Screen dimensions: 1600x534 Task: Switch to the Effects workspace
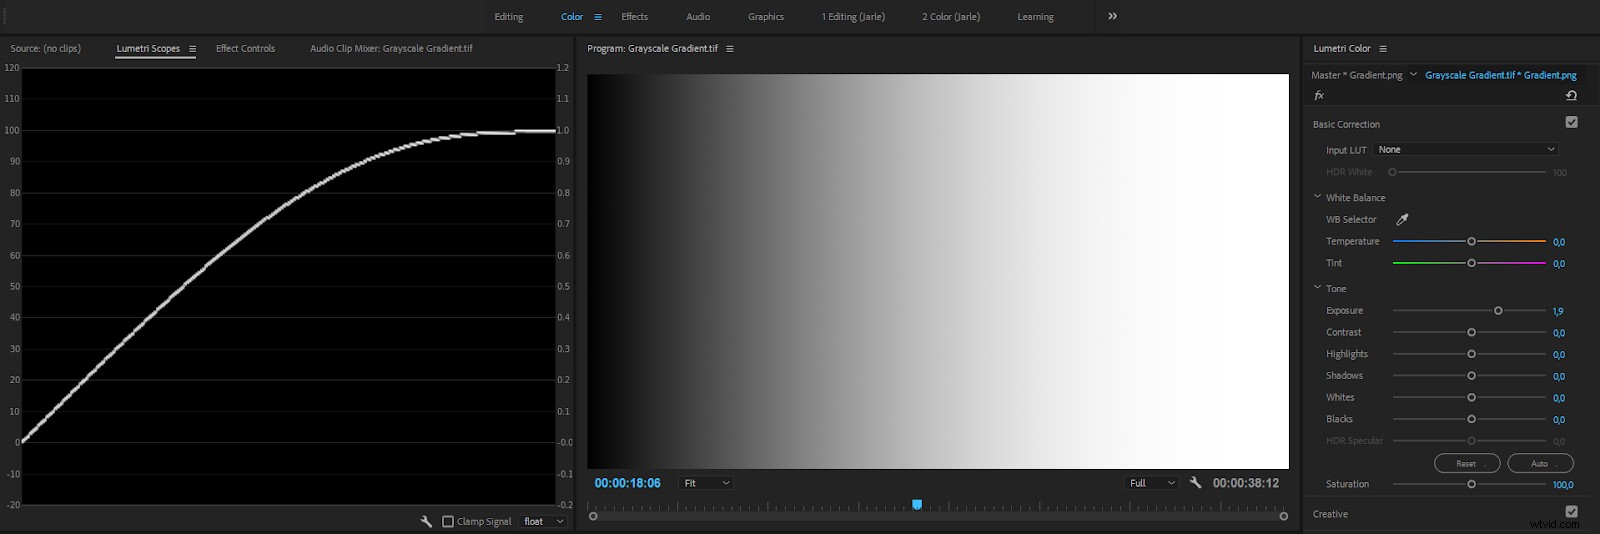(x=635, y=17)
